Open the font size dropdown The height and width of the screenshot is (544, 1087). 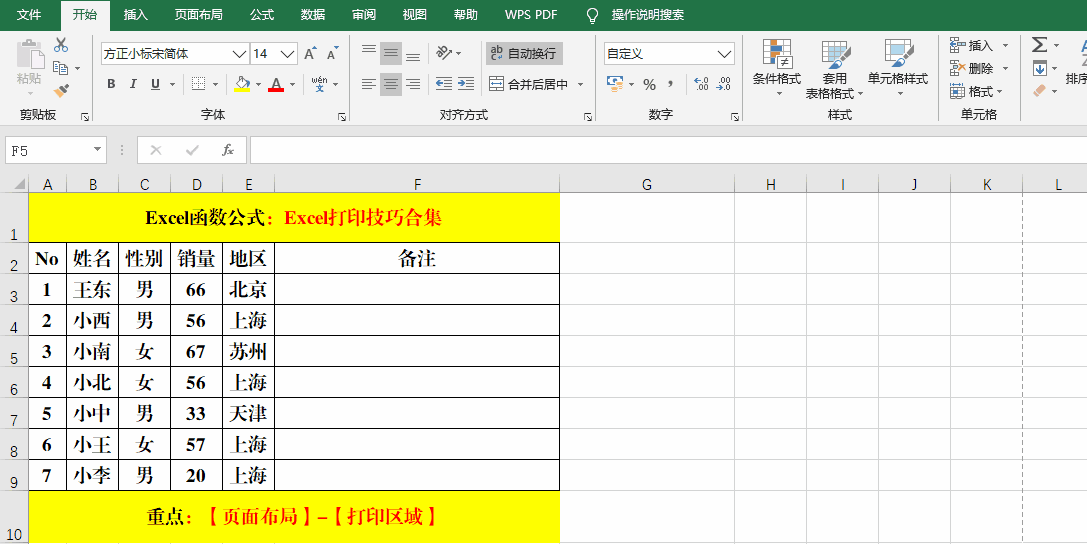coord(288,53)
